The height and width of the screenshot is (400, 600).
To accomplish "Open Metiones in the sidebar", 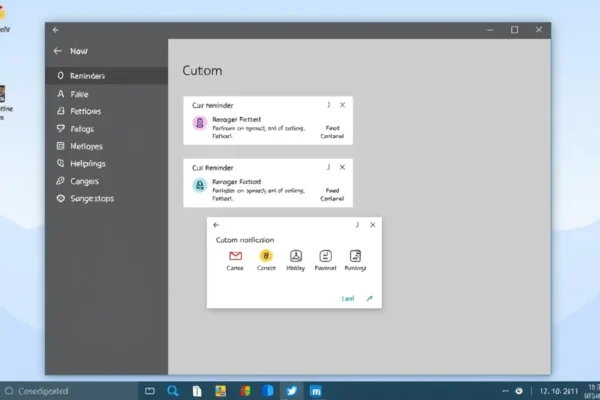I will coord(106,146).
